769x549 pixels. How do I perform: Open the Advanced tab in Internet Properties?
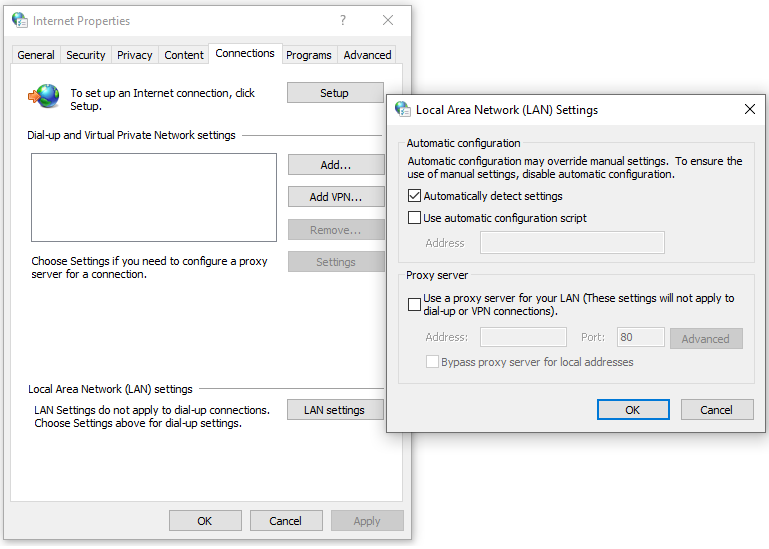(367, 55)
